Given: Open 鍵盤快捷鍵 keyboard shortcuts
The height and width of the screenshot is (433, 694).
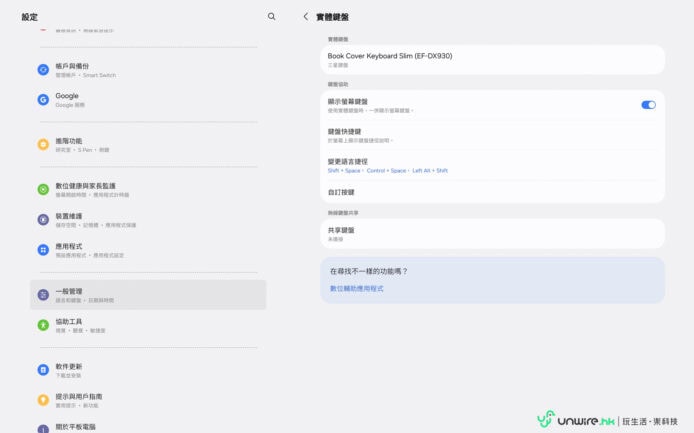Looking at the screenshot, I should click(x=492, y=135).
